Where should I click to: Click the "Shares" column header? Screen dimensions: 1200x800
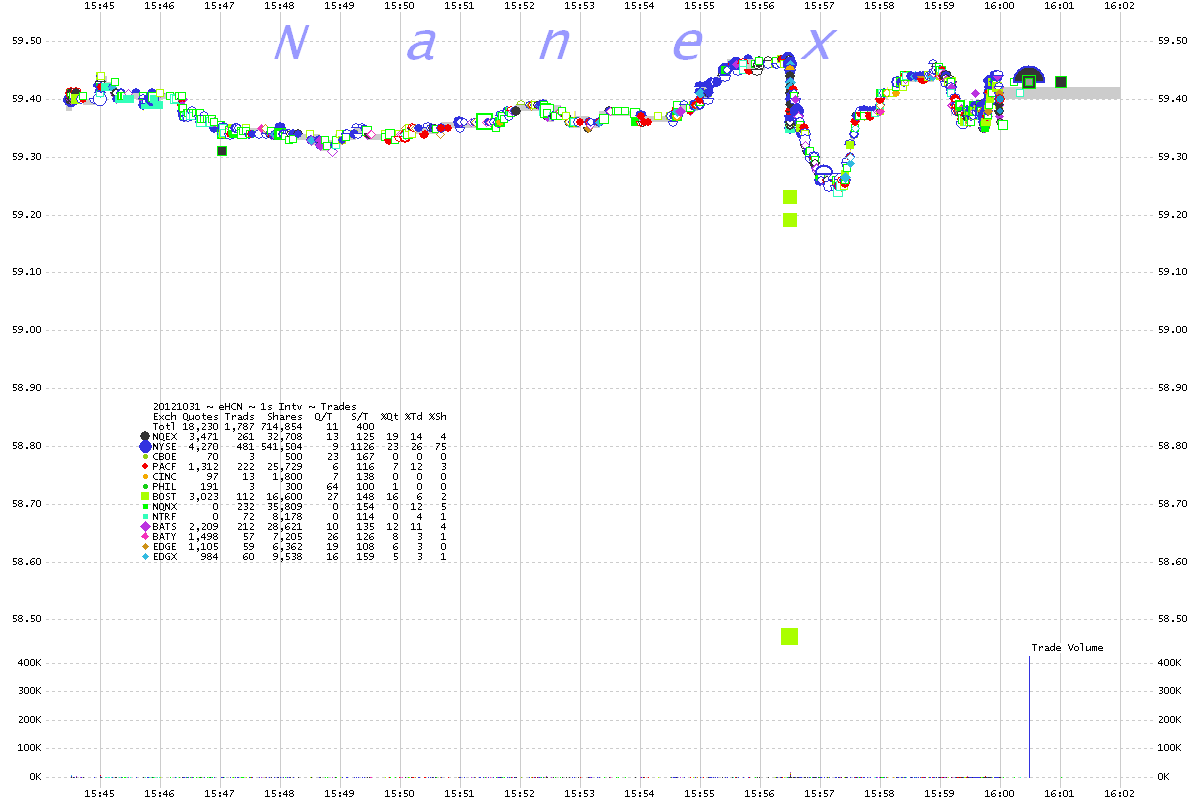tap(285, 416)
